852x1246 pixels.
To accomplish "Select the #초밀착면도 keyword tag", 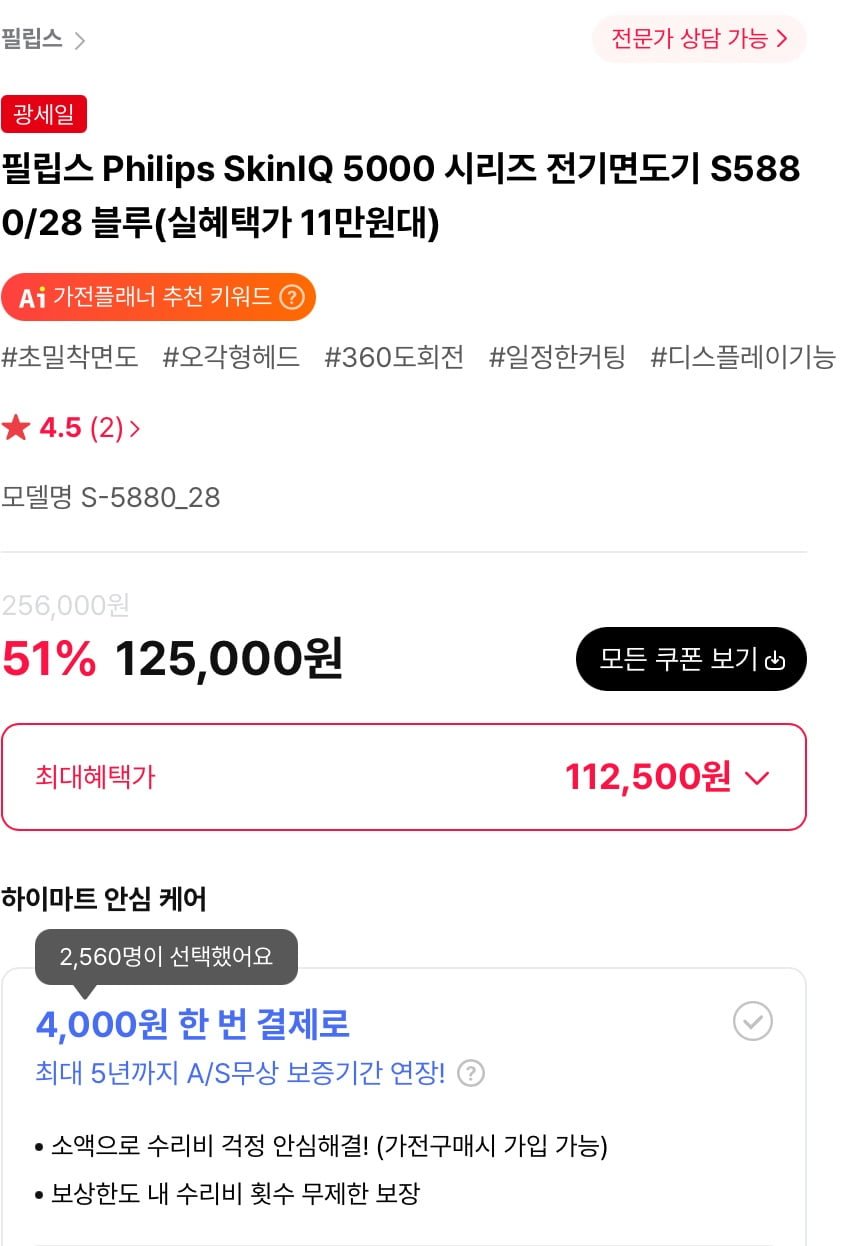I will click(70, 358).
